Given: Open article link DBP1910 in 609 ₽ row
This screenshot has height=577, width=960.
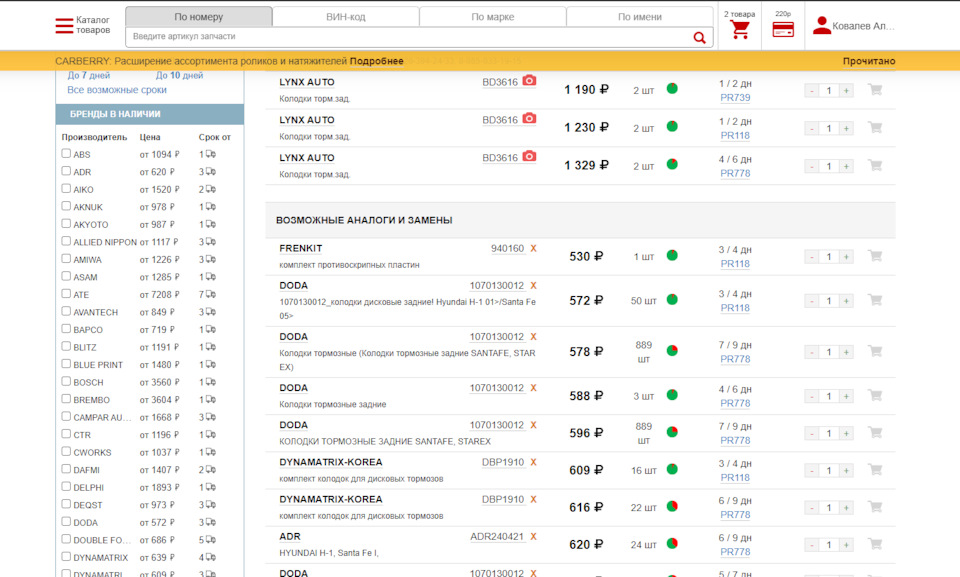Looking at the screenshot, I should pyautogui.click(x=503, y=462).
